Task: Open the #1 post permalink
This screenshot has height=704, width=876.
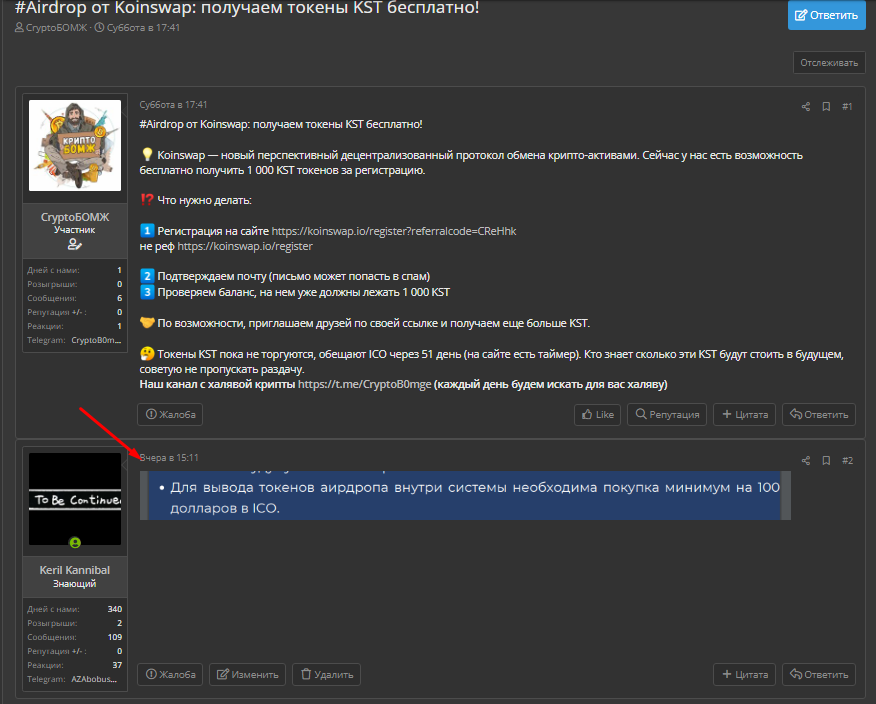Action: pos(847,106)
